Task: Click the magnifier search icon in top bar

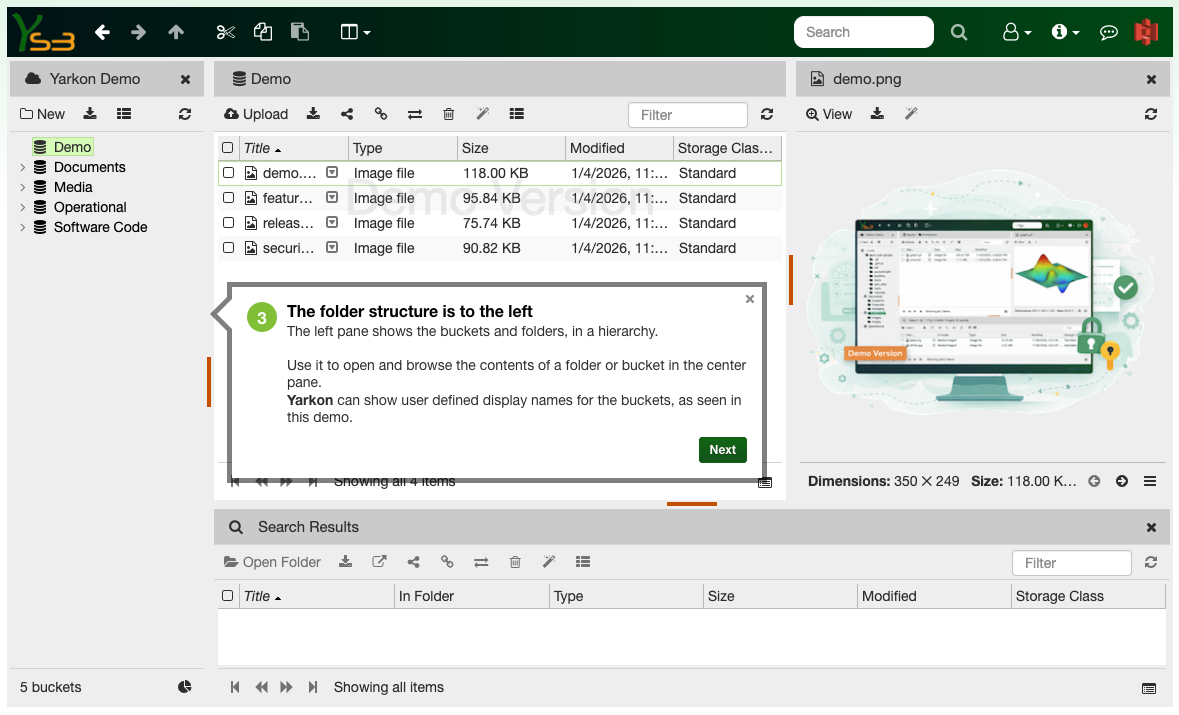Action: tap(959, 32)
